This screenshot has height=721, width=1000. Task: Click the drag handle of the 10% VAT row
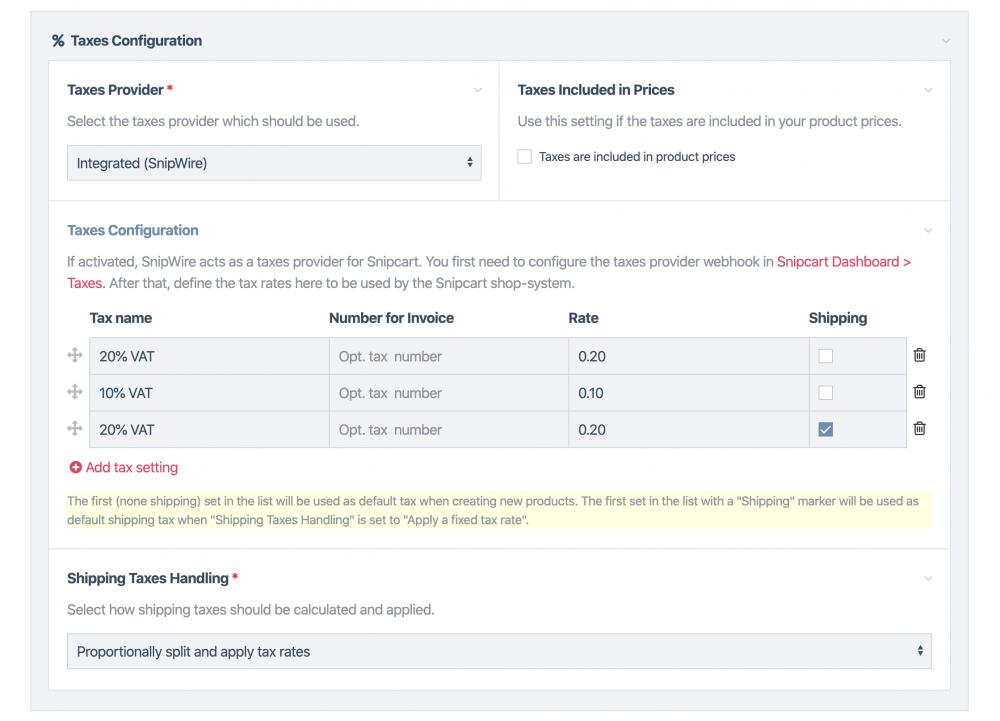pyautogui.click(x=75, y=392)
